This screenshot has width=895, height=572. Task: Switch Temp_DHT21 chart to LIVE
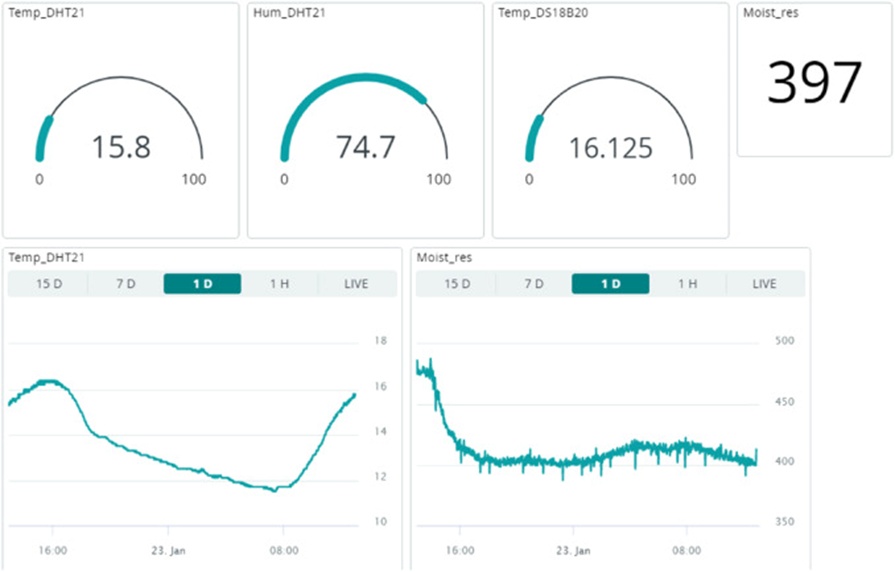356,284
